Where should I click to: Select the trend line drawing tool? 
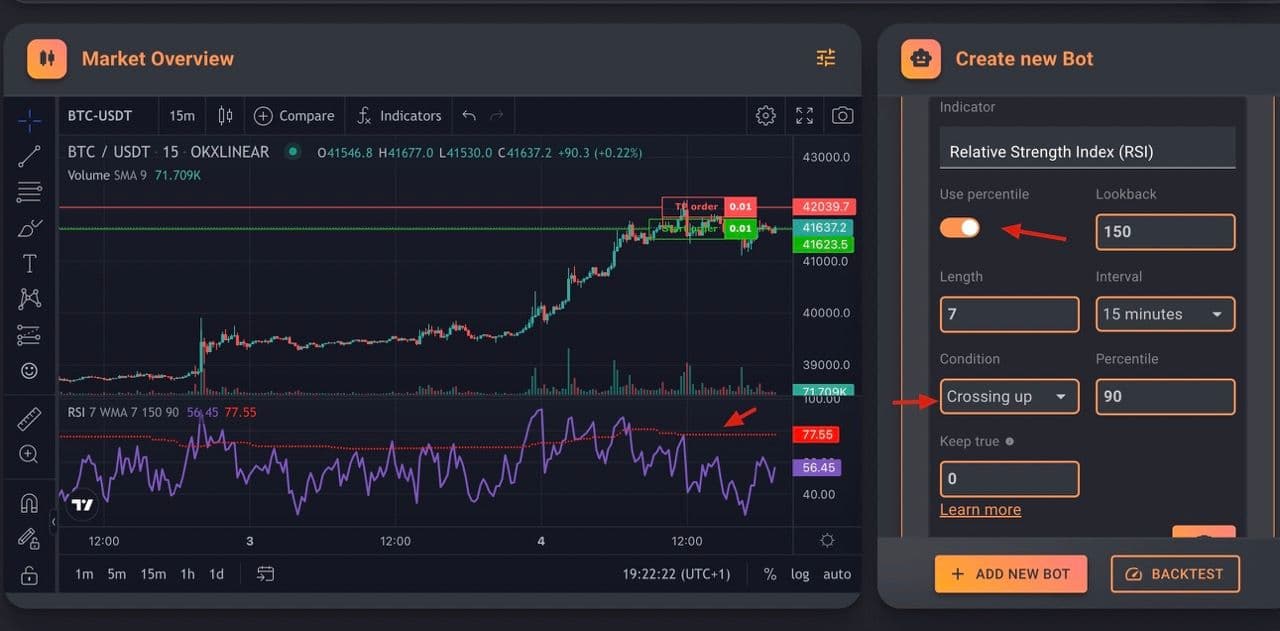pos(29,156)
